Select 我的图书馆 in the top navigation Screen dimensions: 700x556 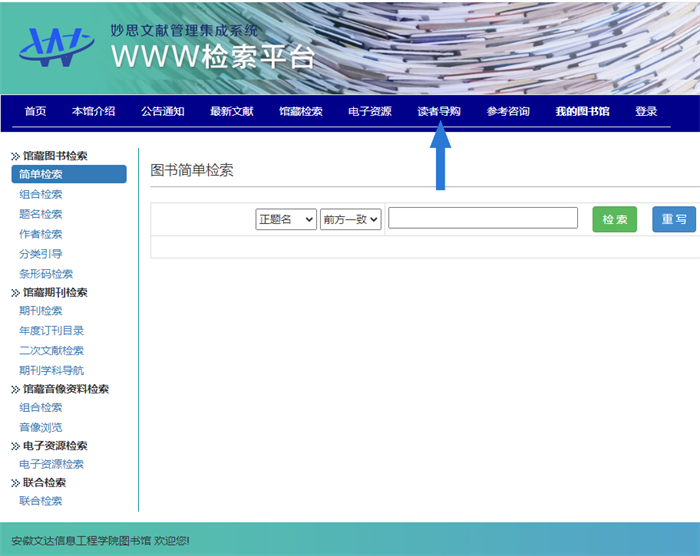(x=582, y=111)
